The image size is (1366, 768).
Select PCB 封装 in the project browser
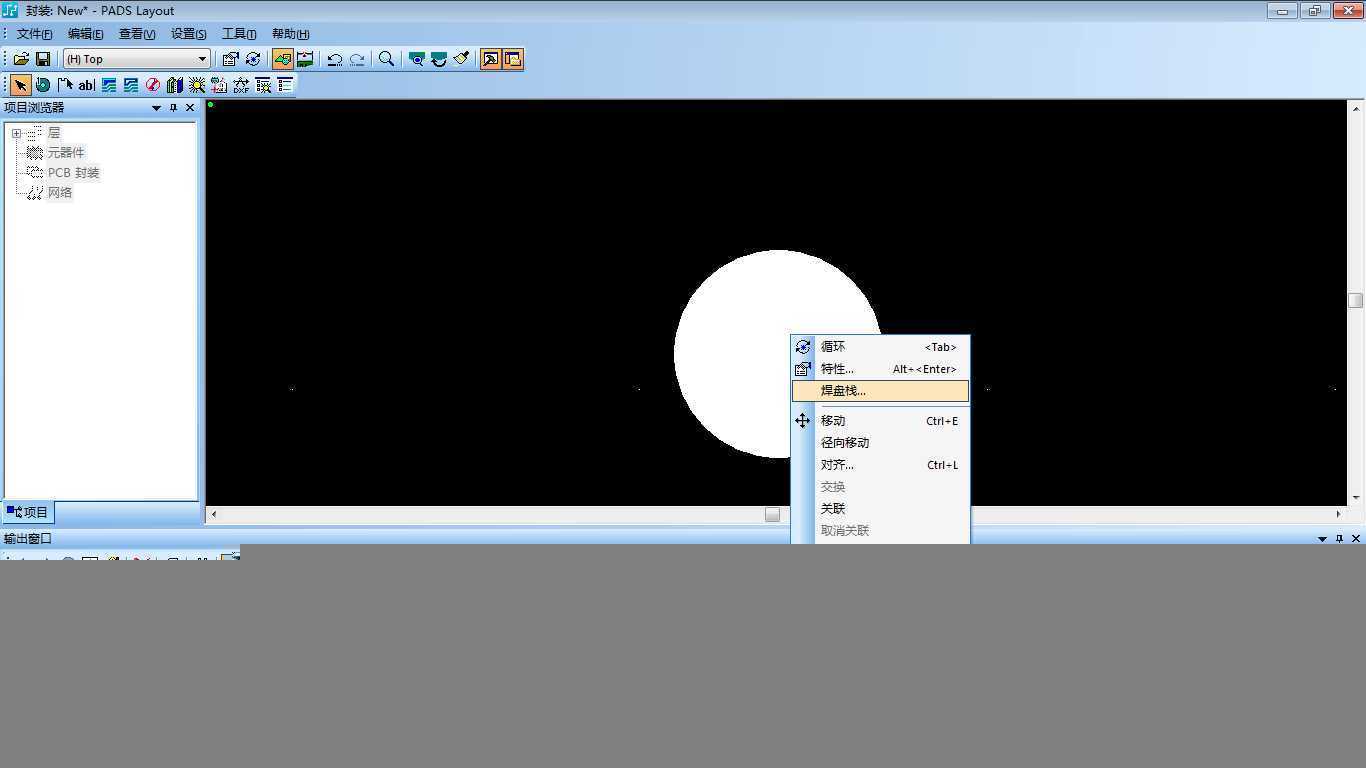[x=73, y=173]
